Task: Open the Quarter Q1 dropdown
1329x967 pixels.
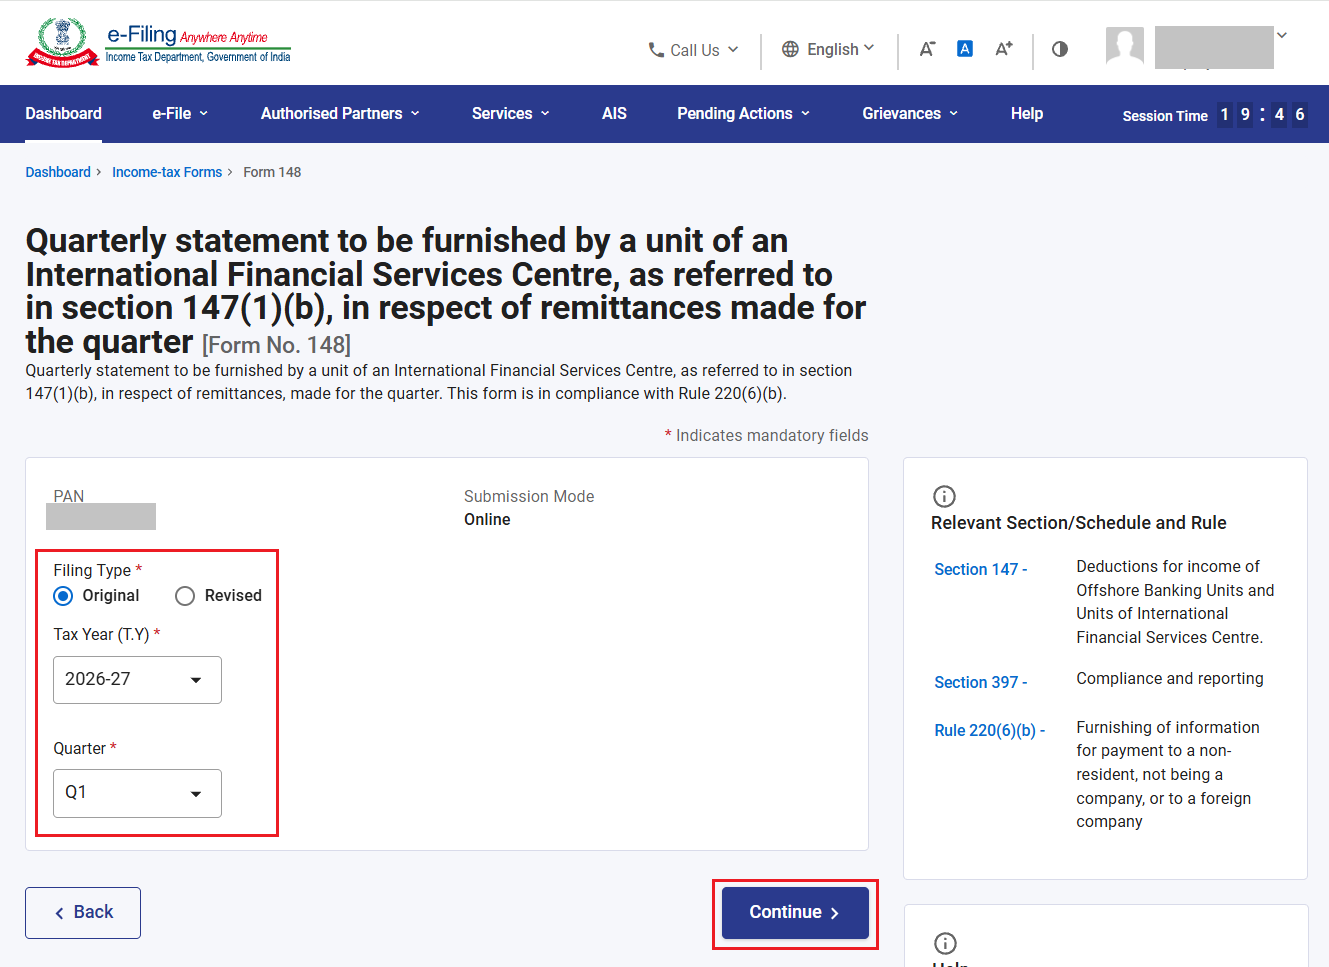Action: coord(137,793)
